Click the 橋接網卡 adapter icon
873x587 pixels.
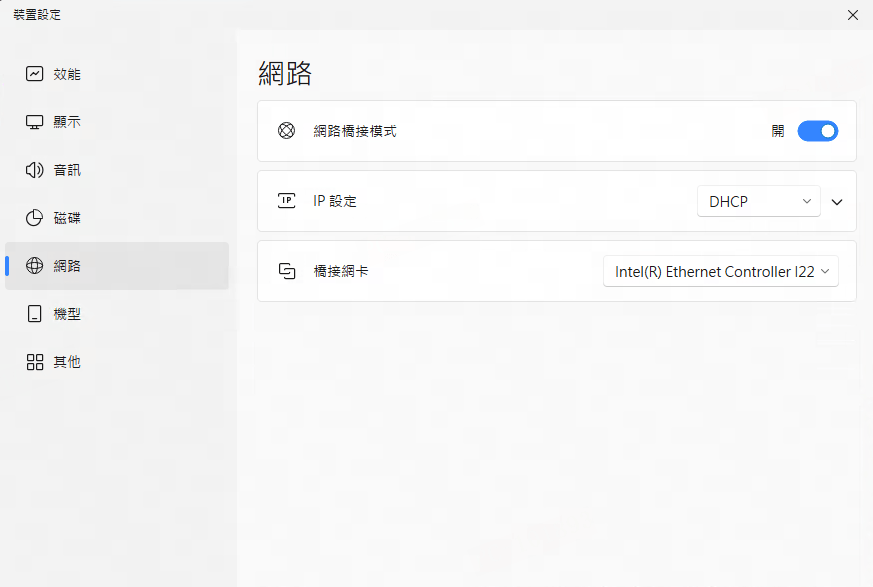point(287,271)
